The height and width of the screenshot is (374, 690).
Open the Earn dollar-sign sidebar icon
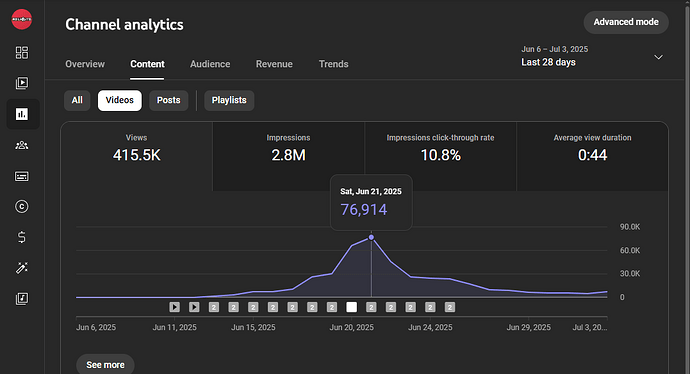click(22, 237)
